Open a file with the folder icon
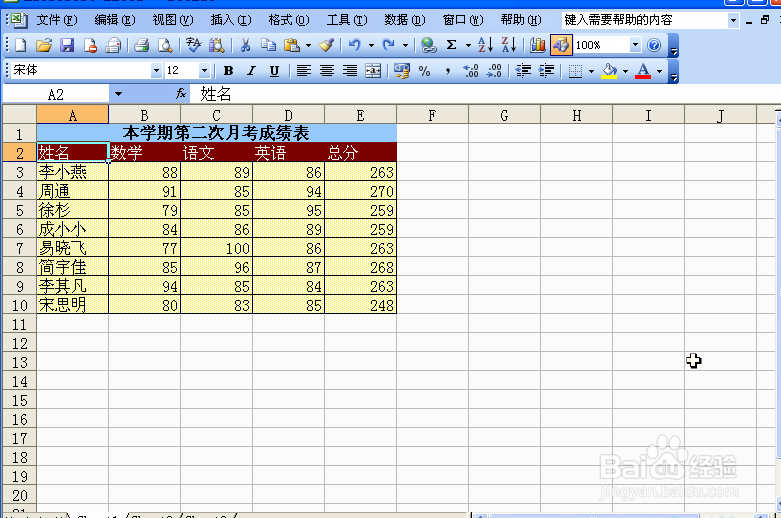Screen dimensions: 781x518 click(x=44, y=45)
